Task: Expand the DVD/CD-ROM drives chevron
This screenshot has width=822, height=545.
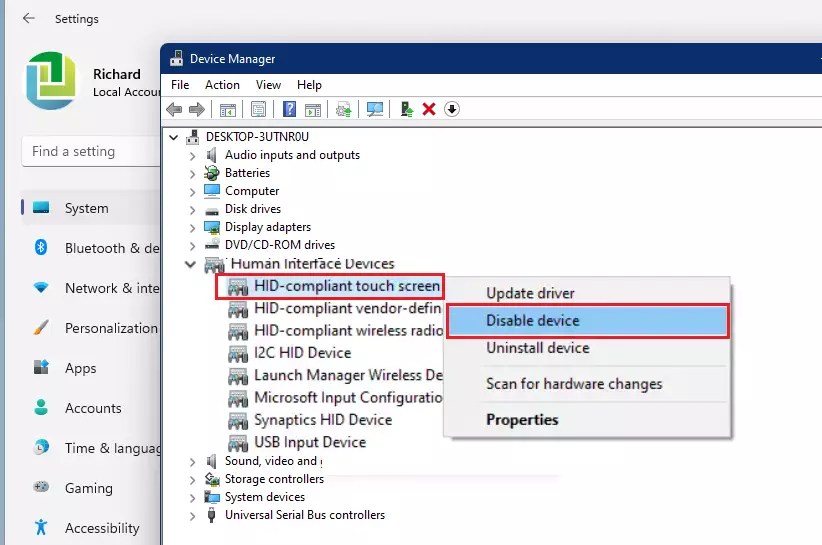Action: click(192, 246)
